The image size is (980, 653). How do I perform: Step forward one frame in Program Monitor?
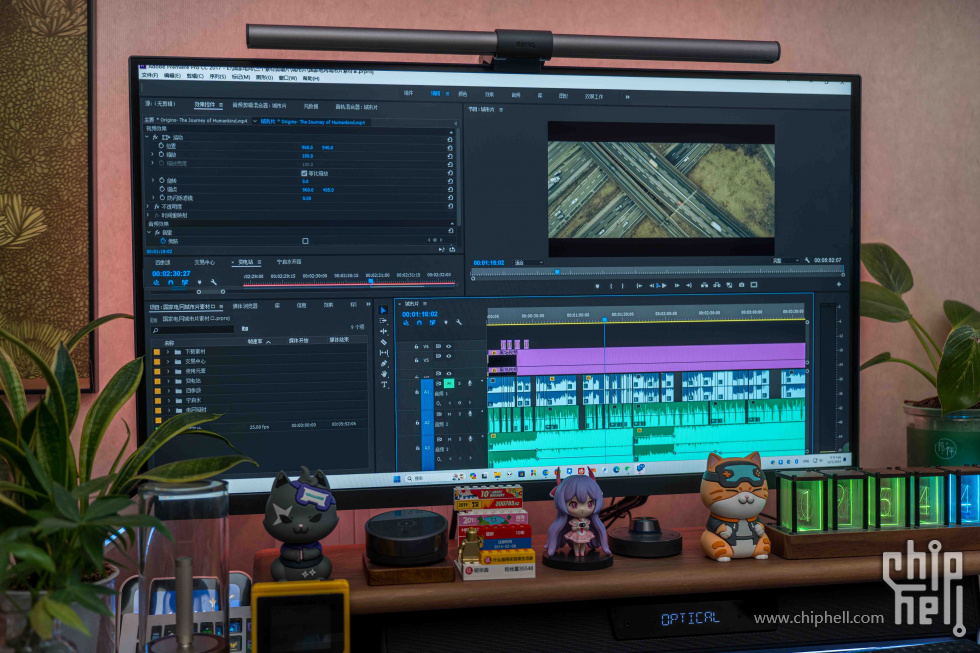pyautogui.click(x=676, y=286)
